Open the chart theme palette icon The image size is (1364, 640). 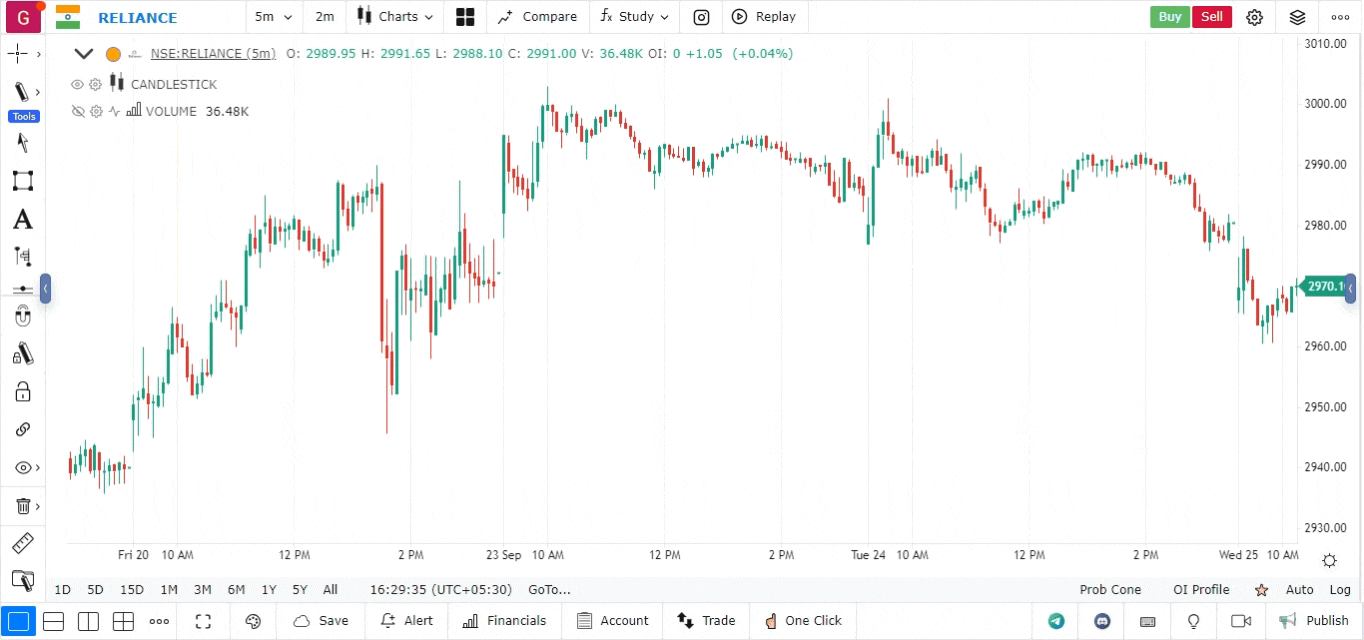pyautogui.click(x=253, y=621)
